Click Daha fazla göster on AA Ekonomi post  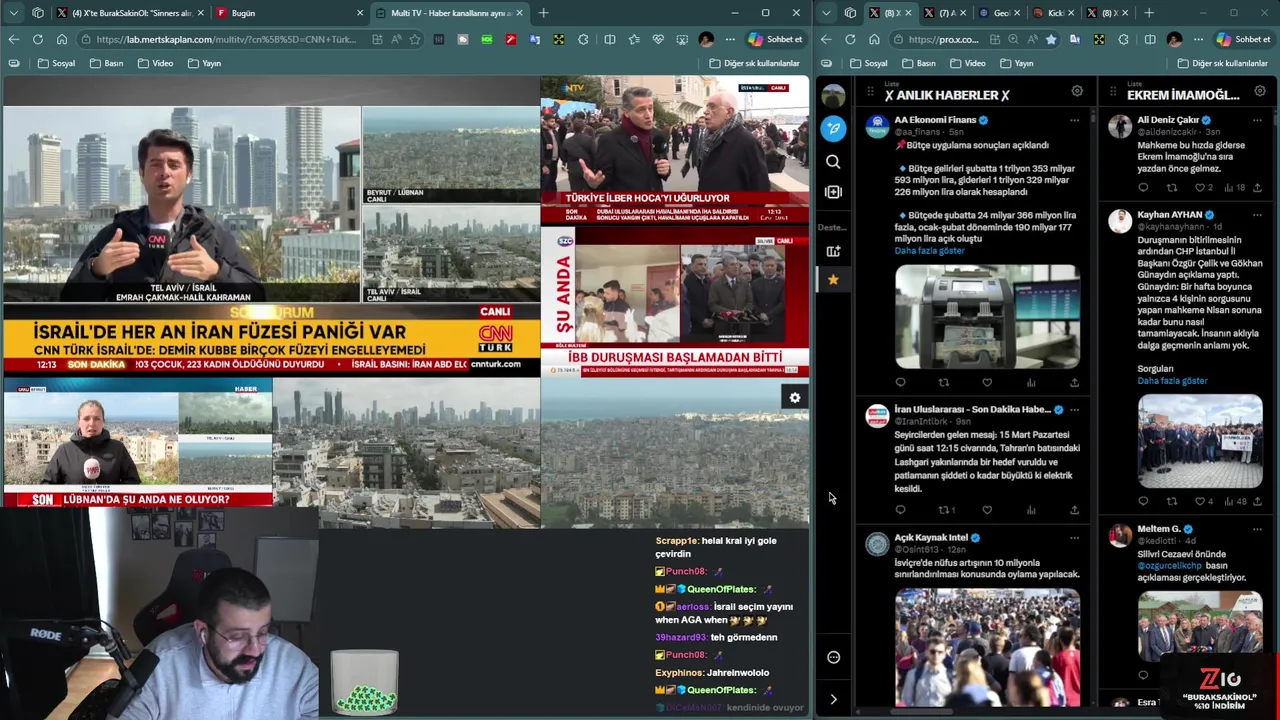click(x=929, y=251)
